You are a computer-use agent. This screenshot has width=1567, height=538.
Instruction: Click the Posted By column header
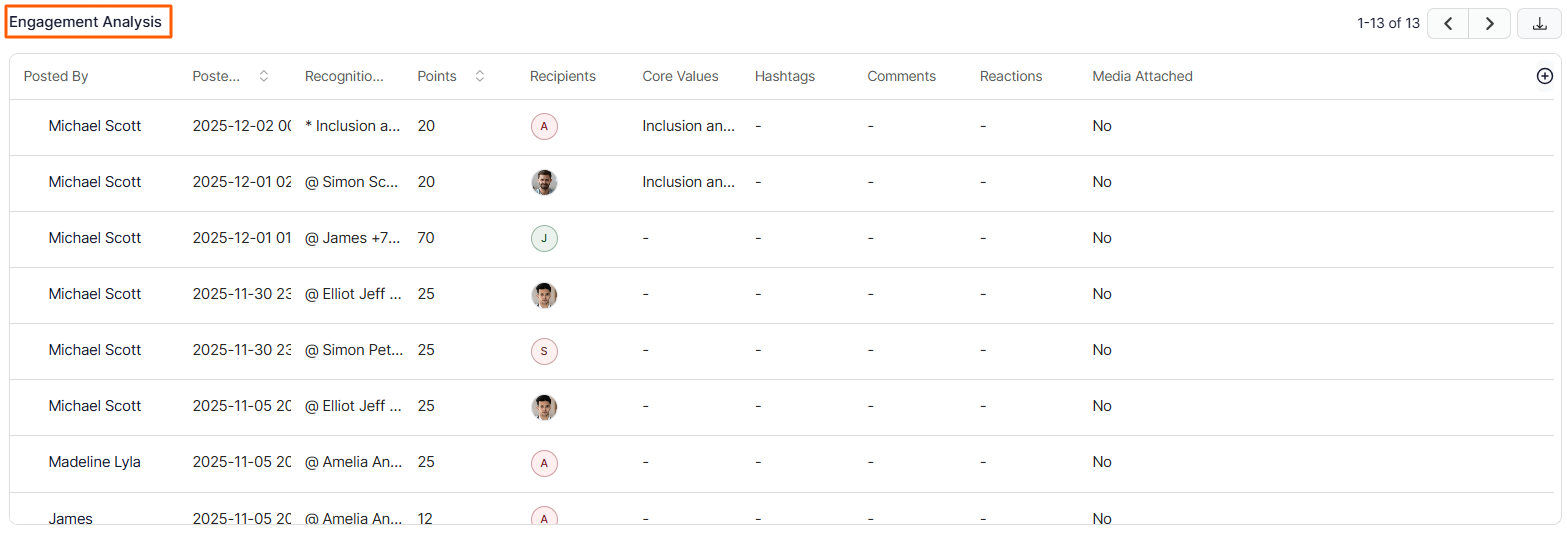[x=56, y=76]
